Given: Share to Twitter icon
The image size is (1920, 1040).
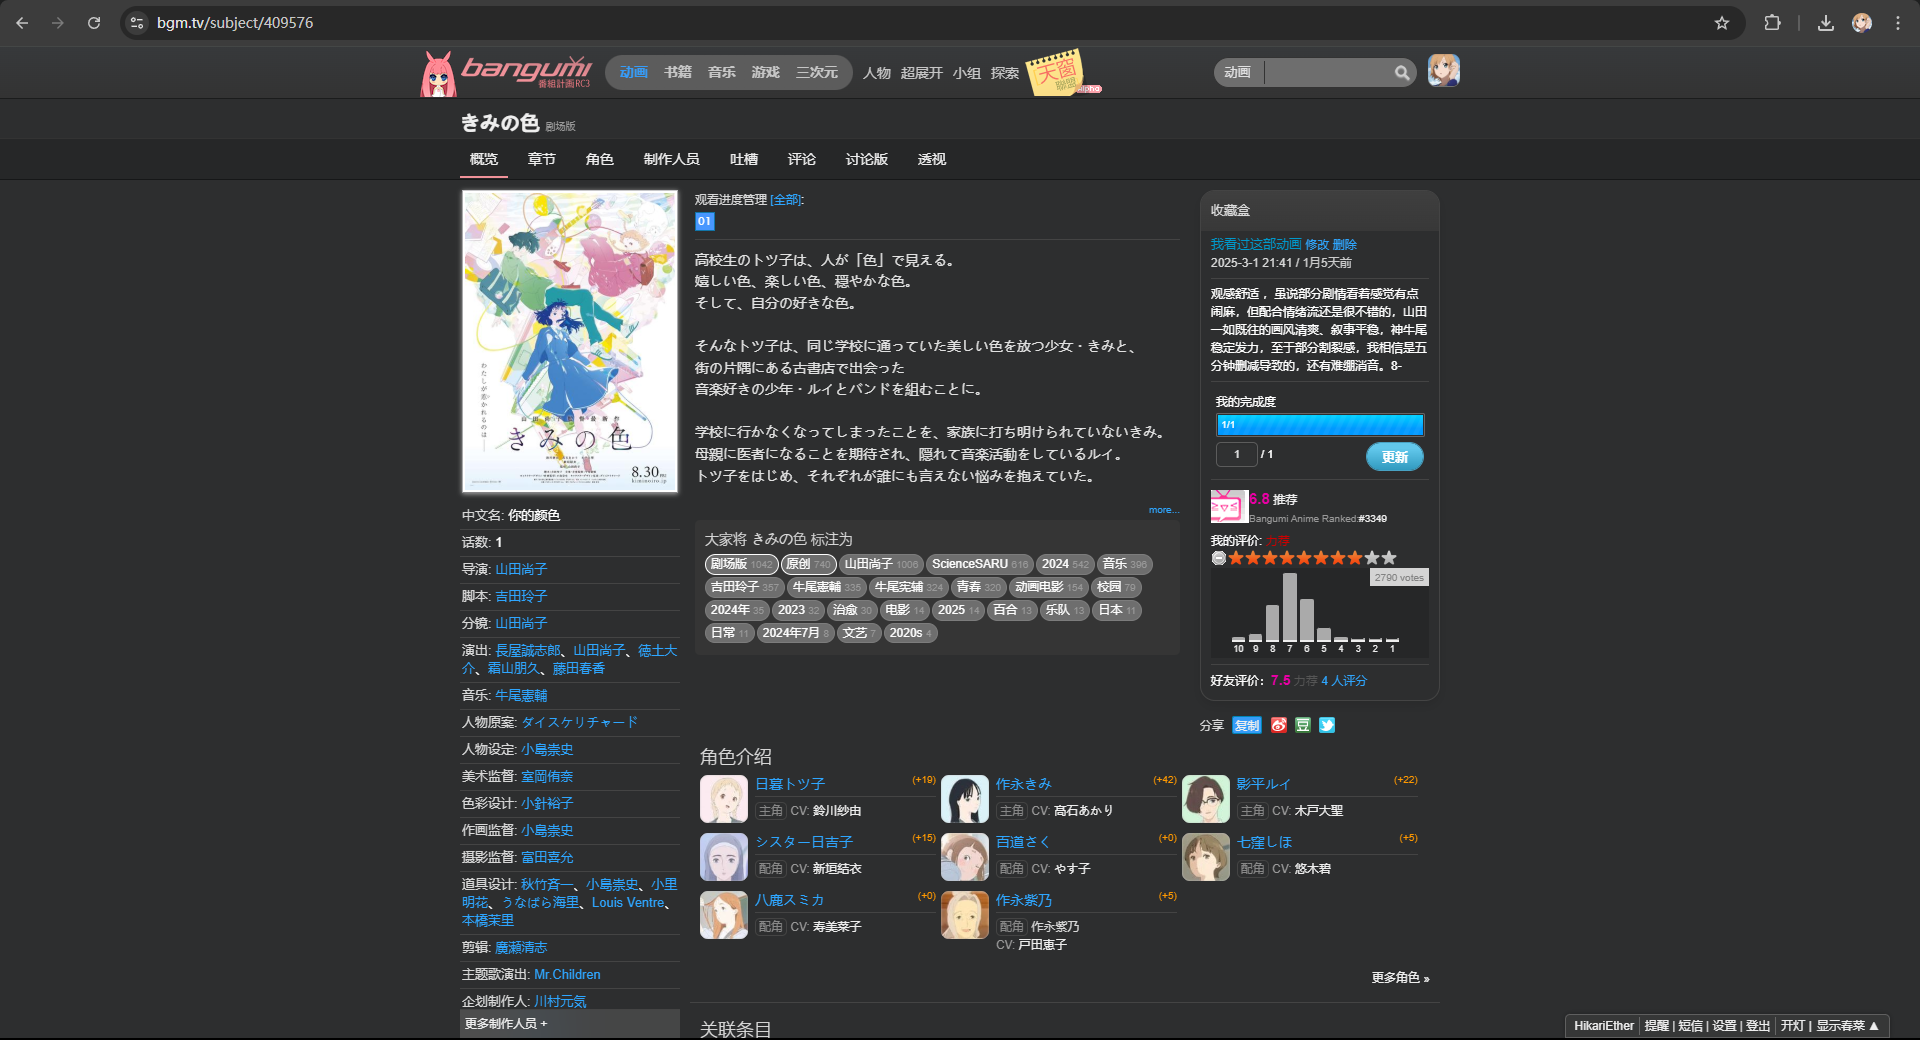Looking at the screenshot, I should (x=1327, y=725).
